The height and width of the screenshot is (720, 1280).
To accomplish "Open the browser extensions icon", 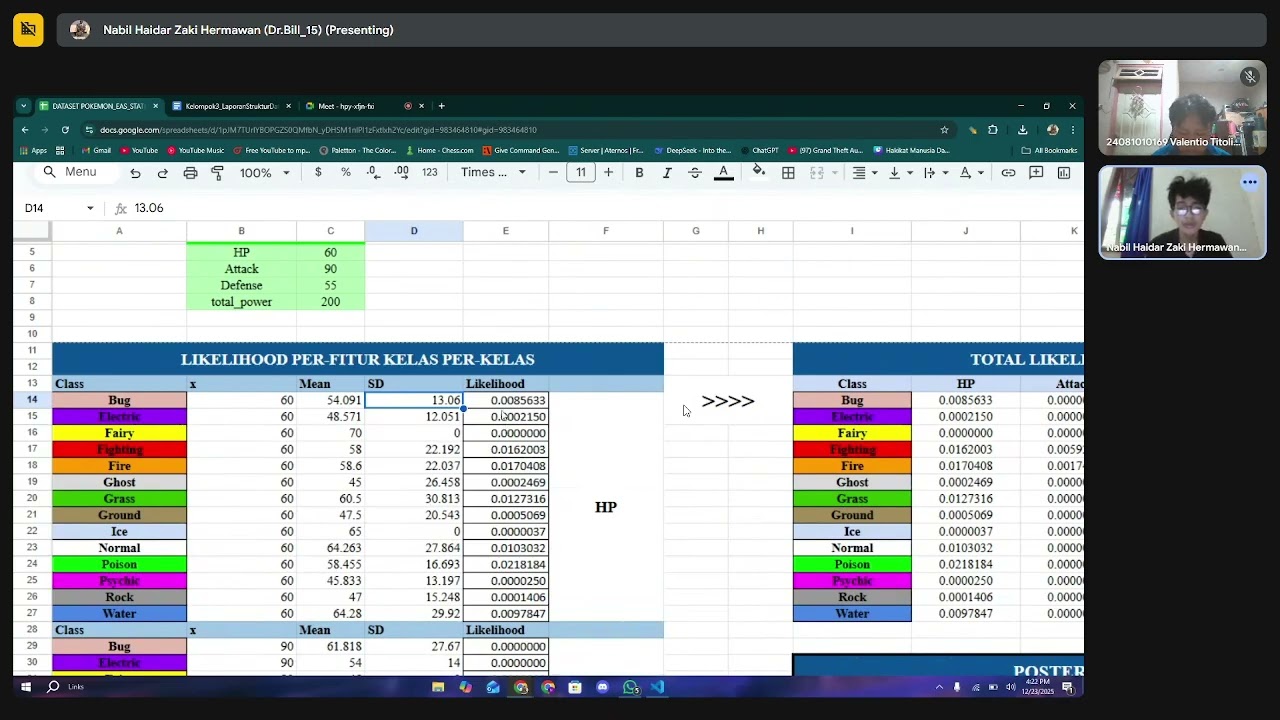I will 993,130.
